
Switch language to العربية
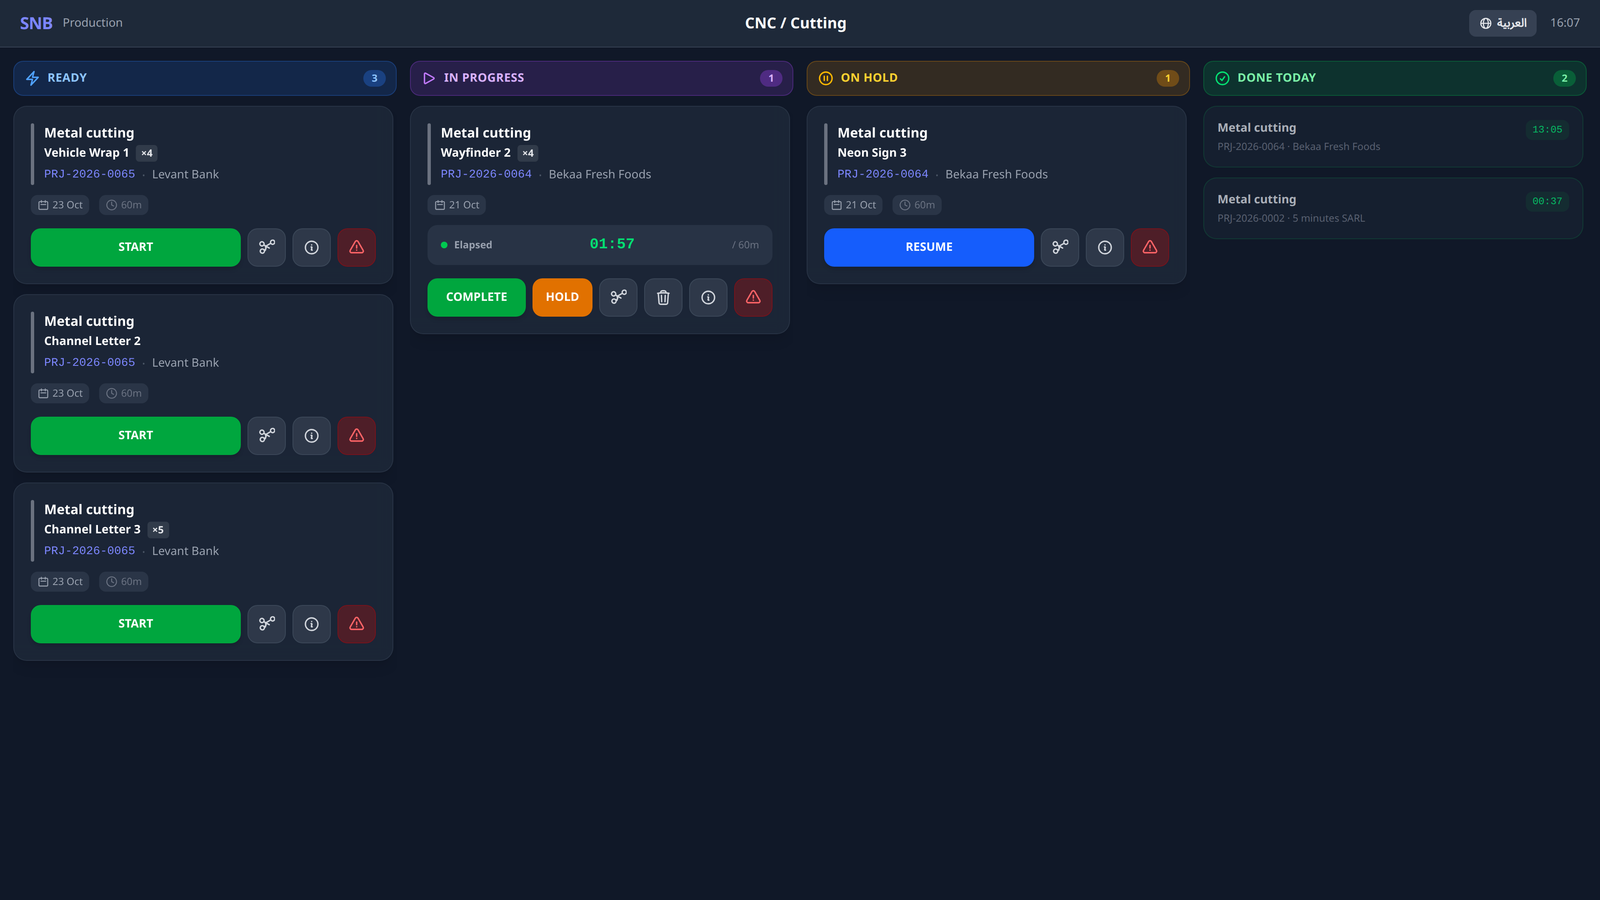[1502, 23]
